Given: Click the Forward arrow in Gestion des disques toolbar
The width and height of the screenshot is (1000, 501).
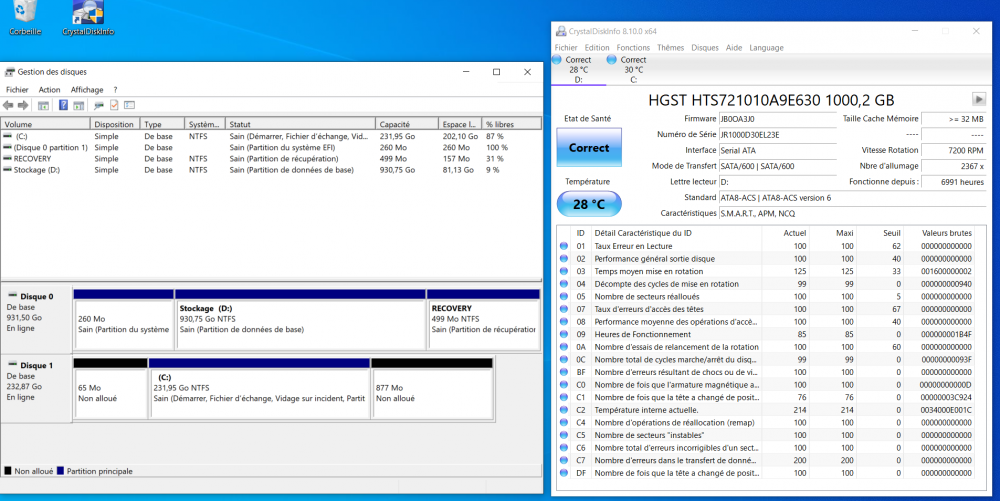Looking at the screenshot, I should tap(23, 105).
